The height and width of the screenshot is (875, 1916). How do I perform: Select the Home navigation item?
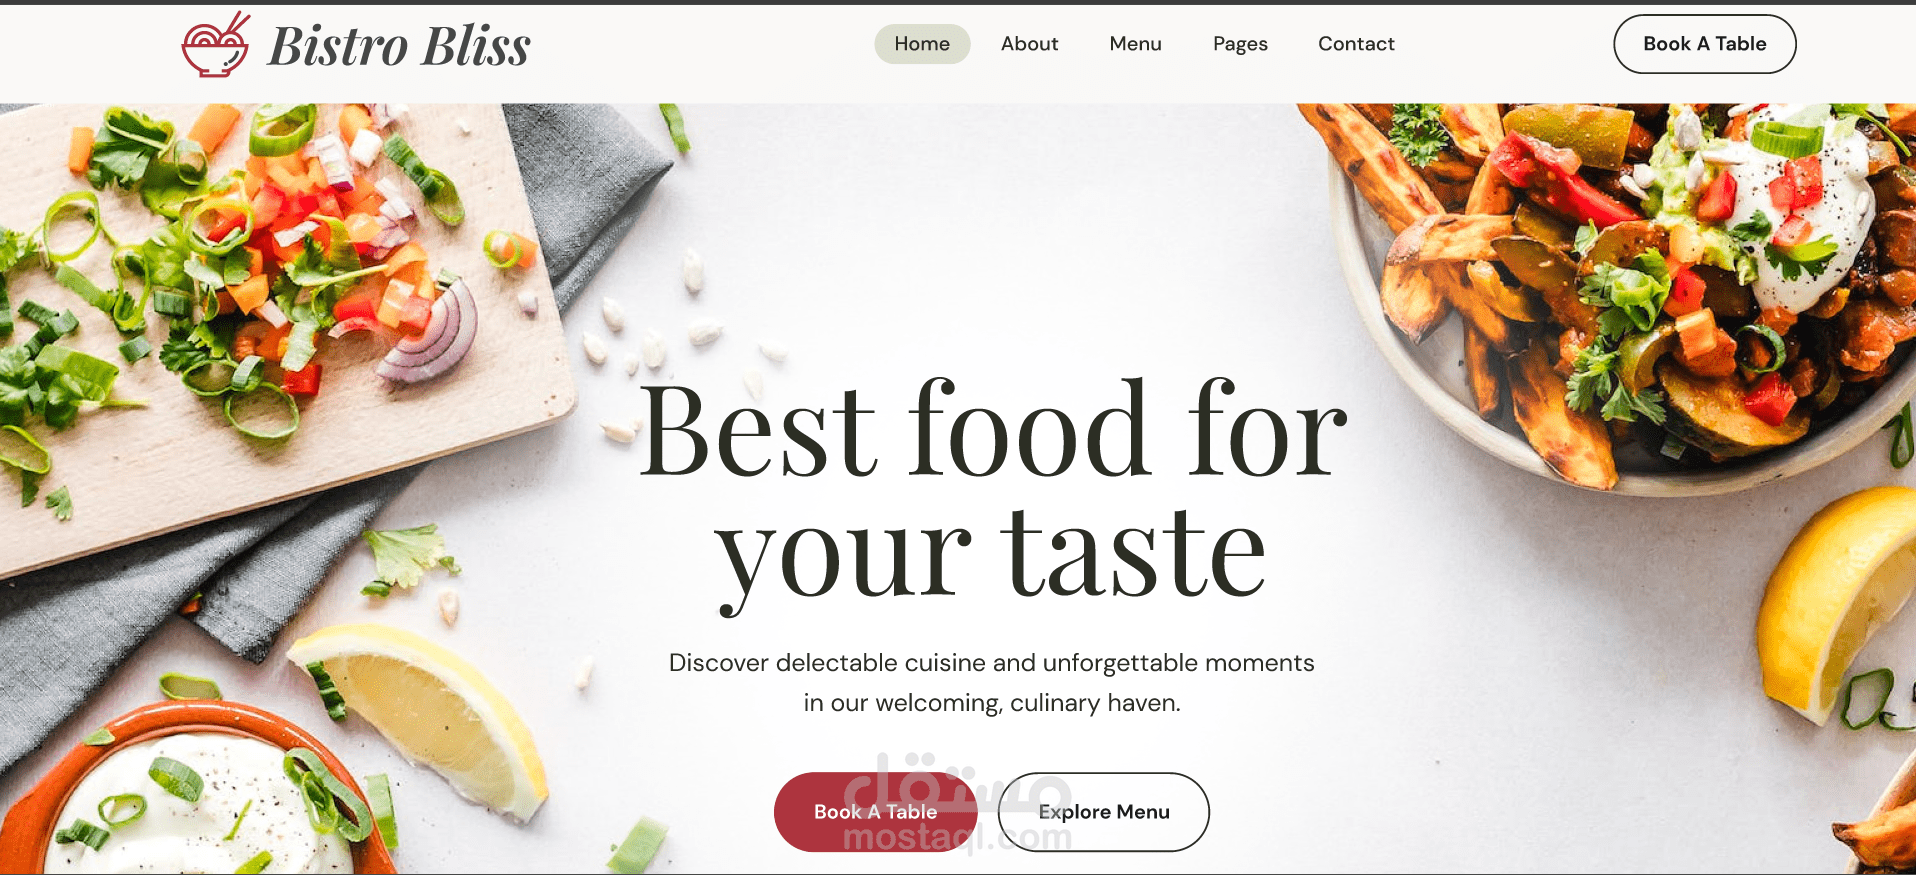coord(922,44)
